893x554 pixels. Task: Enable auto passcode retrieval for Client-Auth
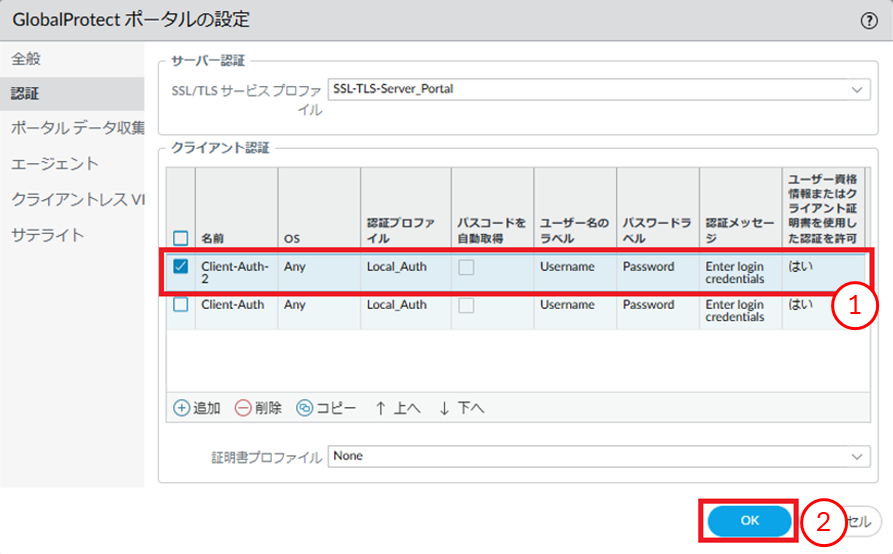(467, 305)
